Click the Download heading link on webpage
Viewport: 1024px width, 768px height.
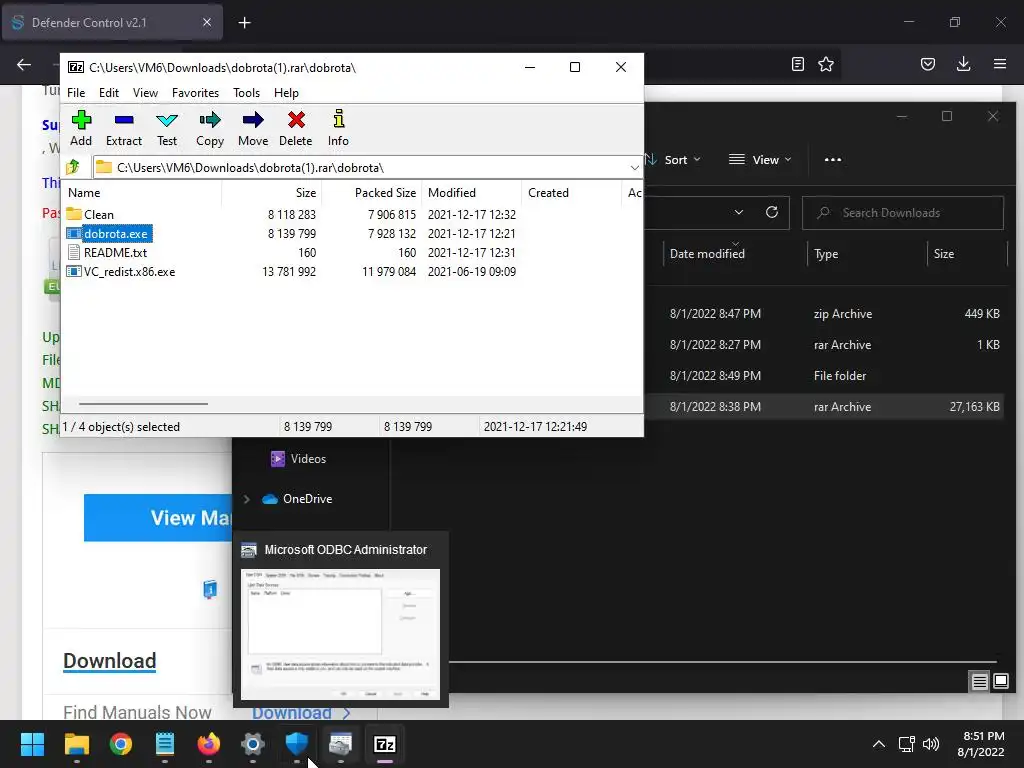coord(110,661)
